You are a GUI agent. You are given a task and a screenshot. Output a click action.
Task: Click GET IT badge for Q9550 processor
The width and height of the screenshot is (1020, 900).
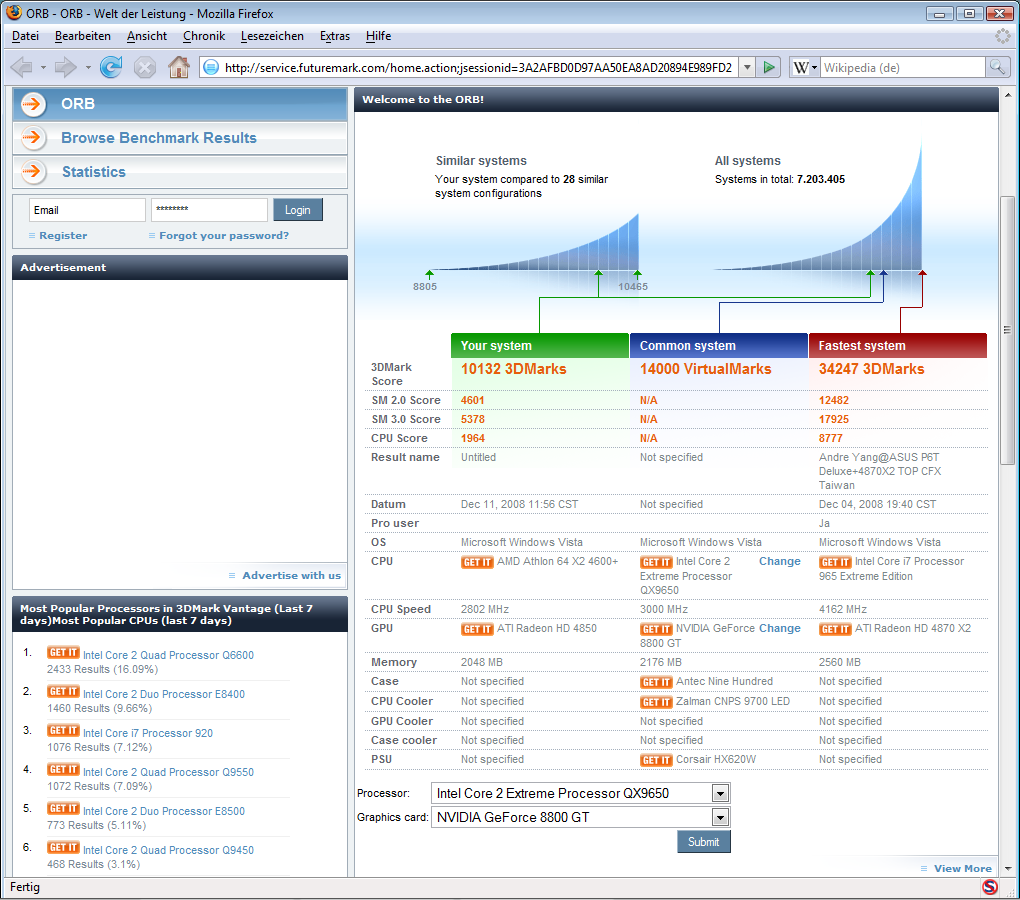63,770
